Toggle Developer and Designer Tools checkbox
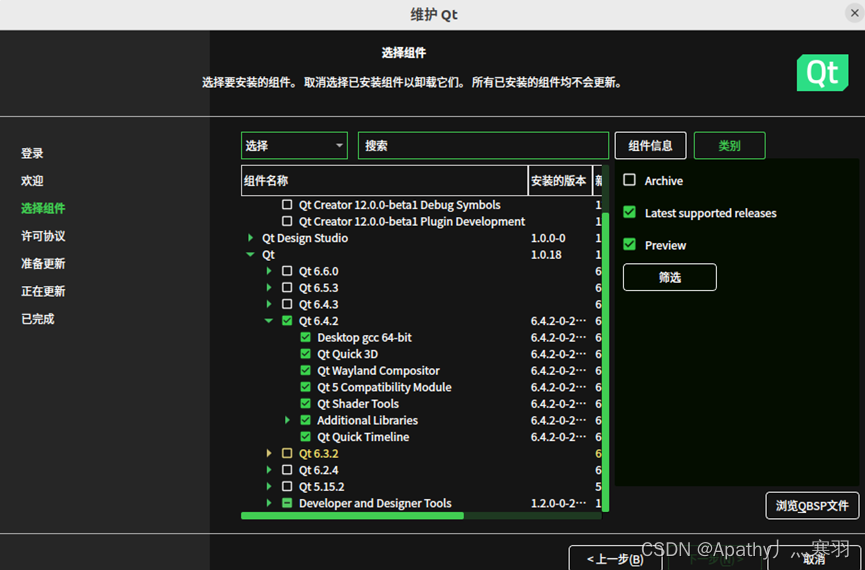The height and width of the screenshot is (570, 865). pos(287,503)
